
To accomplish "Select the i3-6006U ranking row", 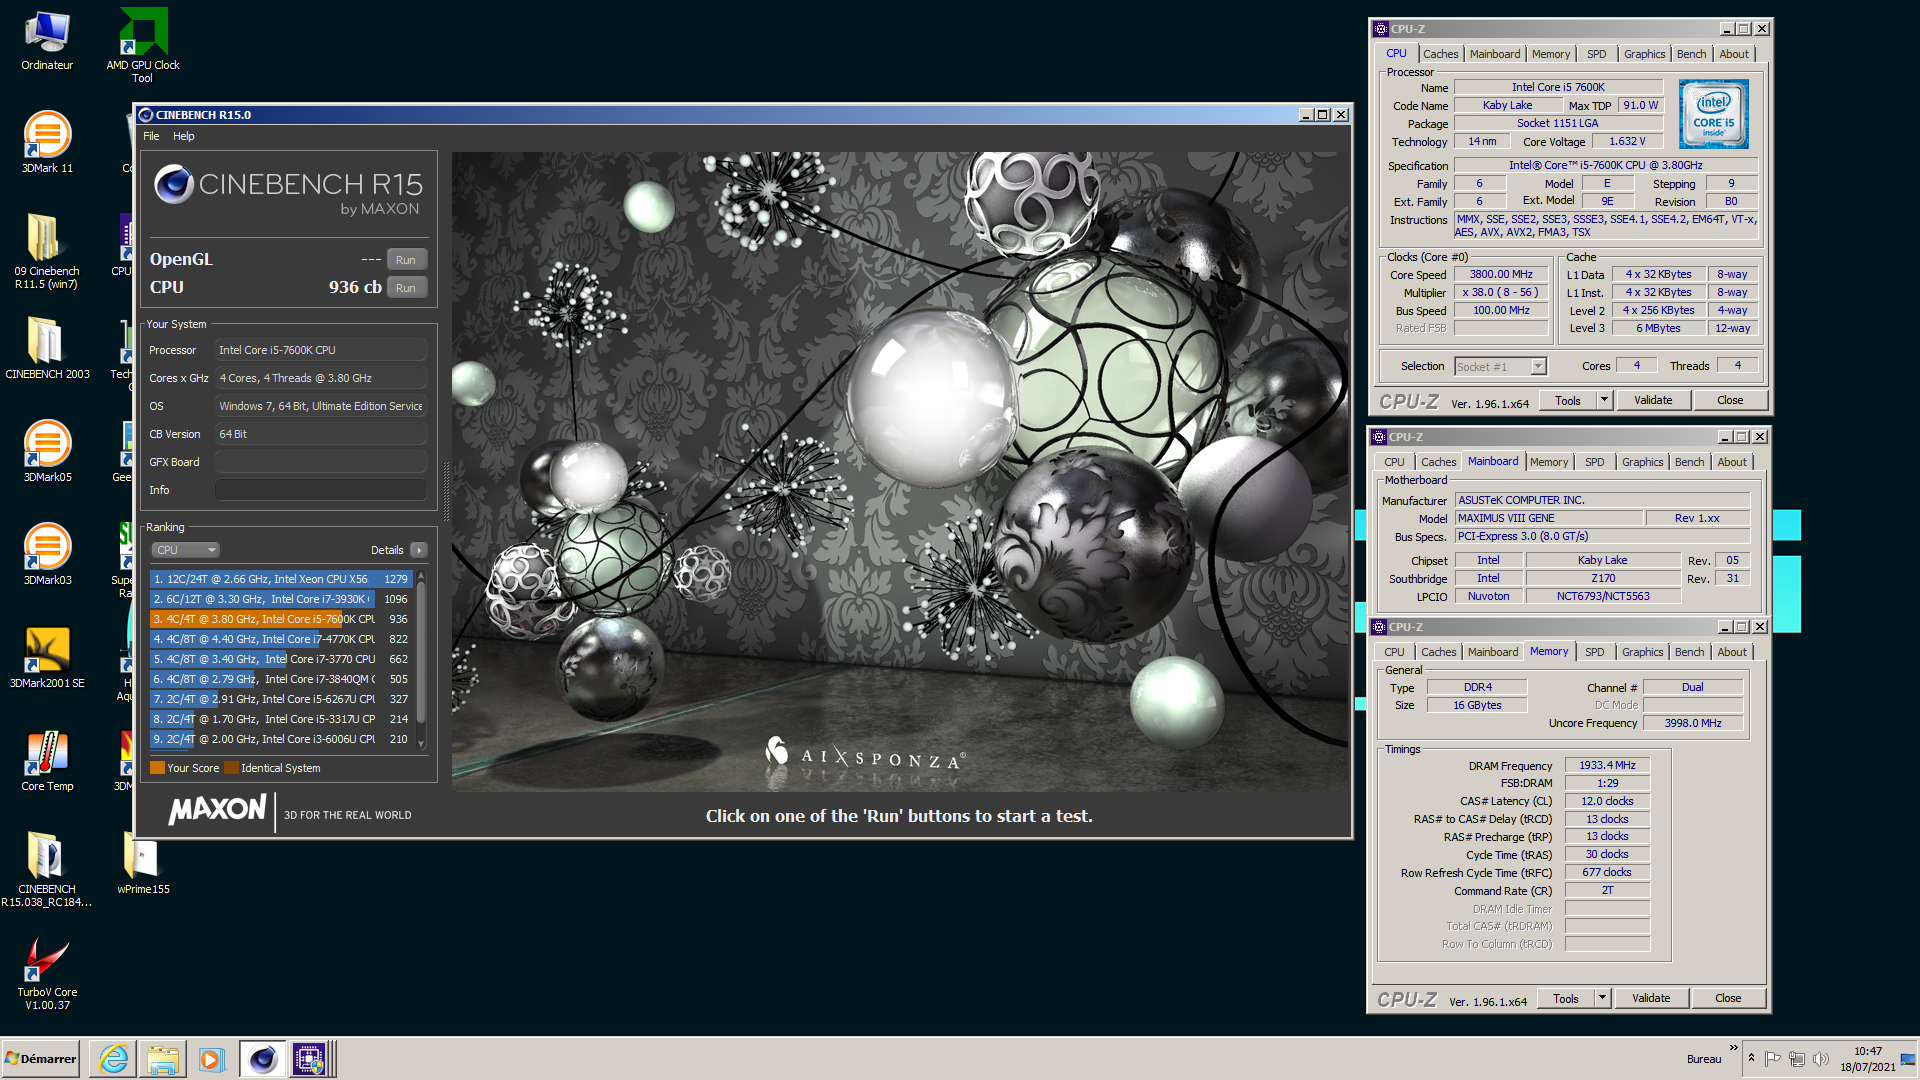I will click(x=281, y=739).
